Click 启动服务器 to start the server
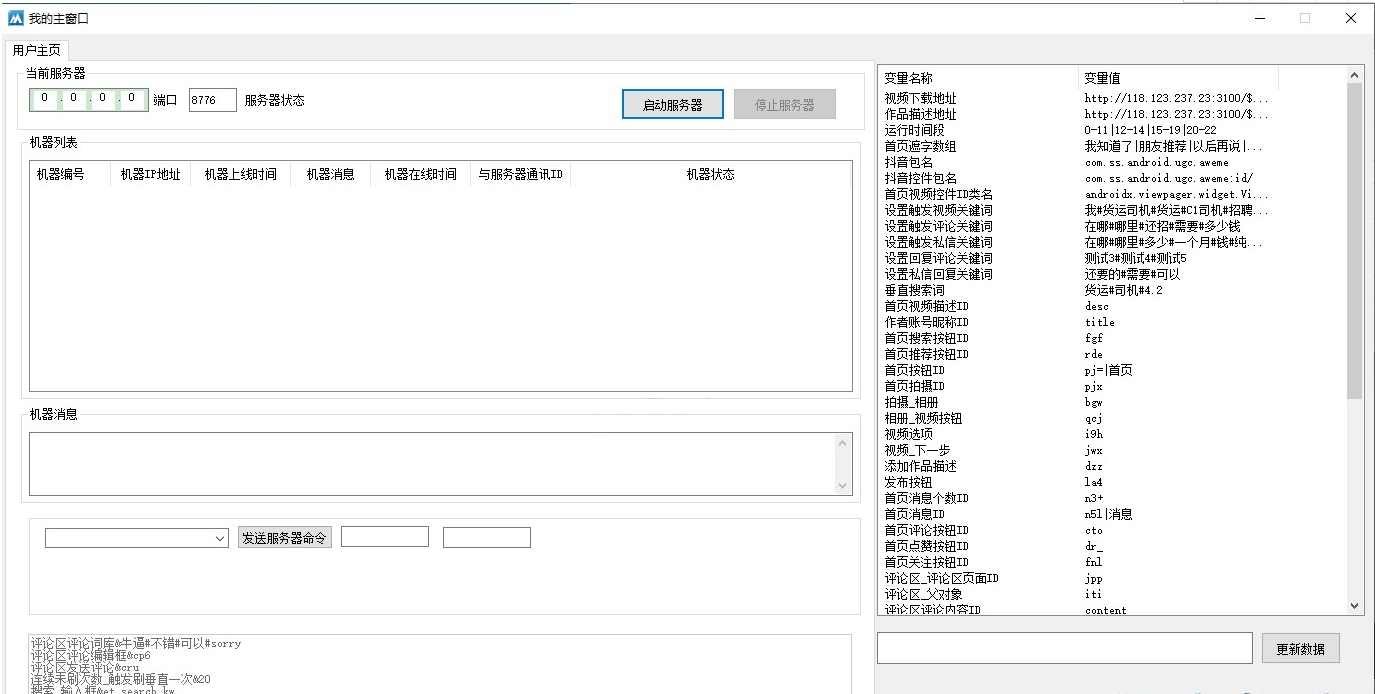The height and width of the screenshot is (694, 1375). 672,103
